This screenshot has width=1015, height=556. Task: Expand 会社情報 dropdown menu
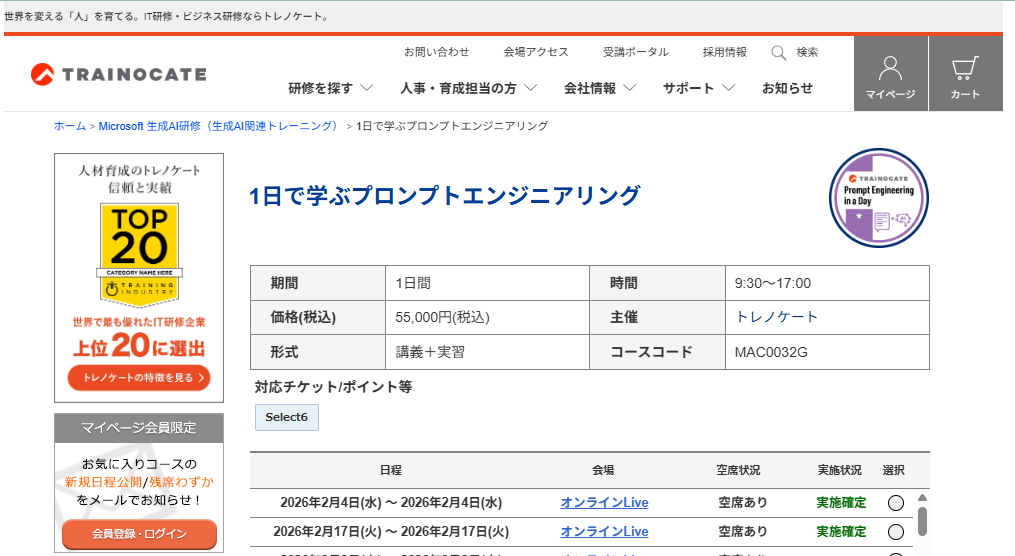pyautogui.click(x=600, y=88)
